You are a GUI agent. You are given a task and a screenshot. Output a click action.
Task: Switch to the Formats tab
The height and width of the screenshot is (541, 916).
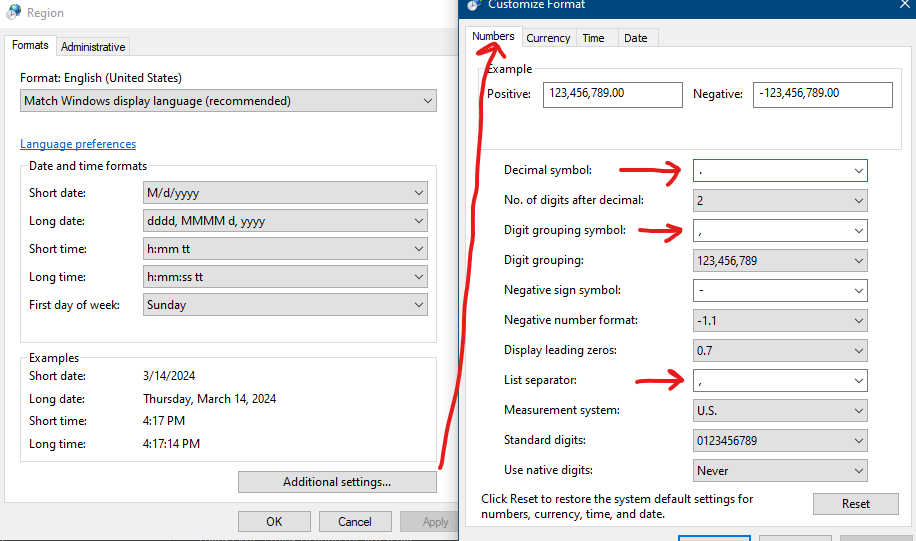point(30,46)
